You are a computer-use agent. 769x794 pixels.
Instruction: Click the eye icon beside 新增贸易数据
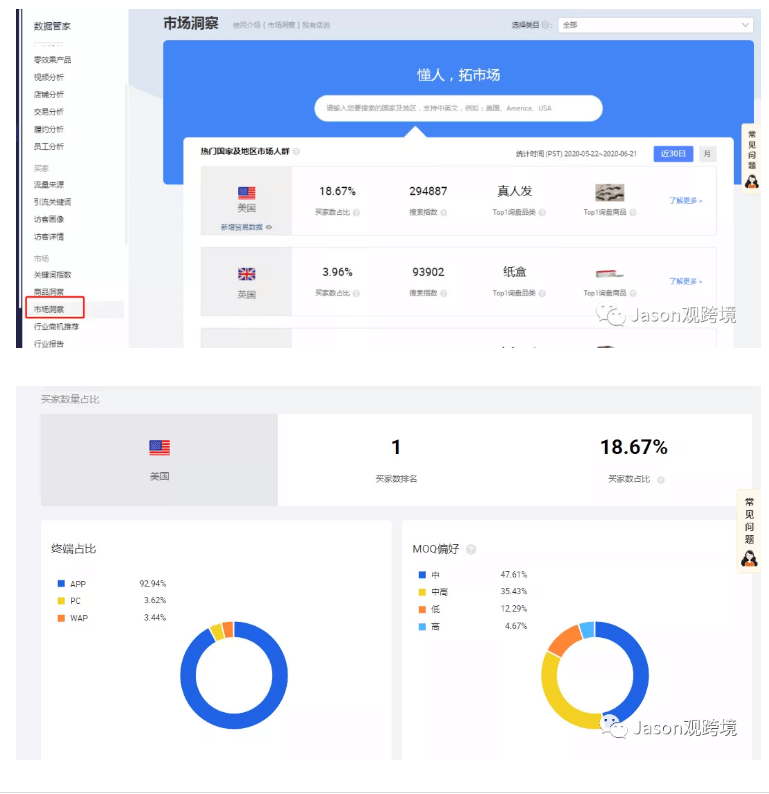pos(268,228)
